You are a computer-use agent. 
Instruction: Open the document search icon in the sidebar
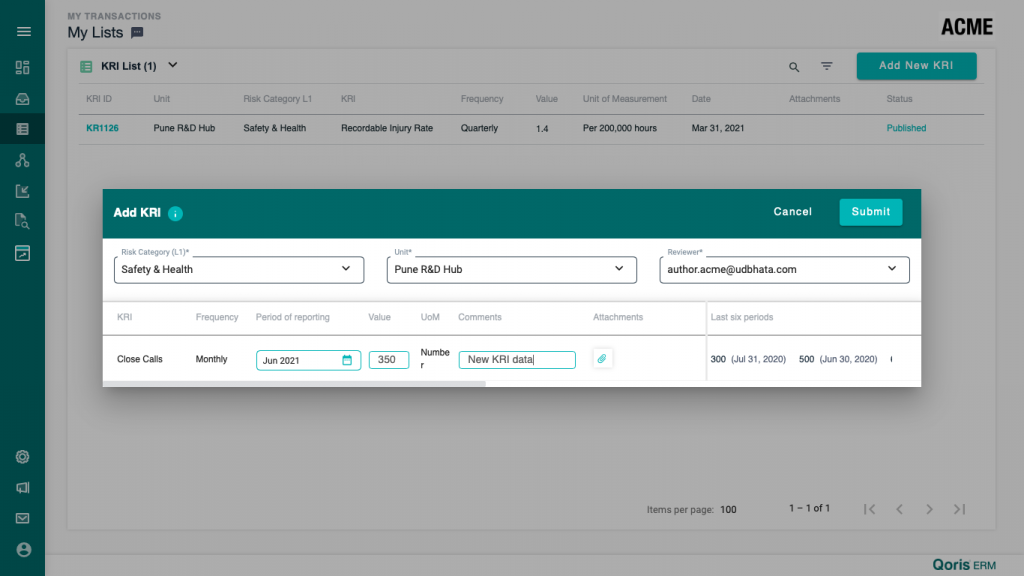pyautogui.click(x=22, y=221)
